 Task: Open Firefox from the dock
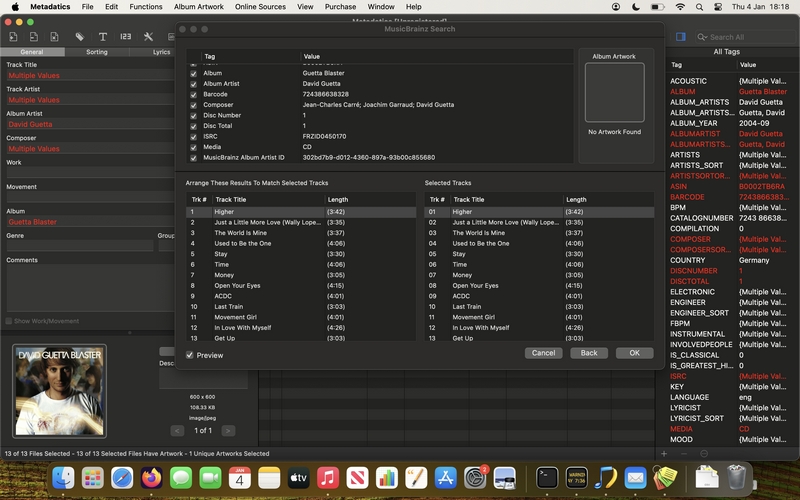coord(152,478)
